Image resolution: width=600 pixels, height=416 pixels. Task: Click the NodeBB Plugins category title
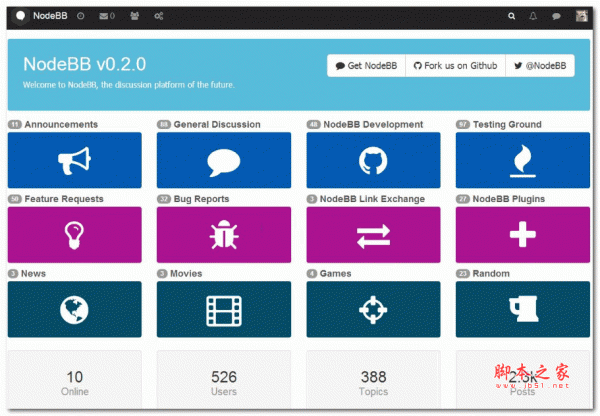pyautogui.click(x=509, y=199)
